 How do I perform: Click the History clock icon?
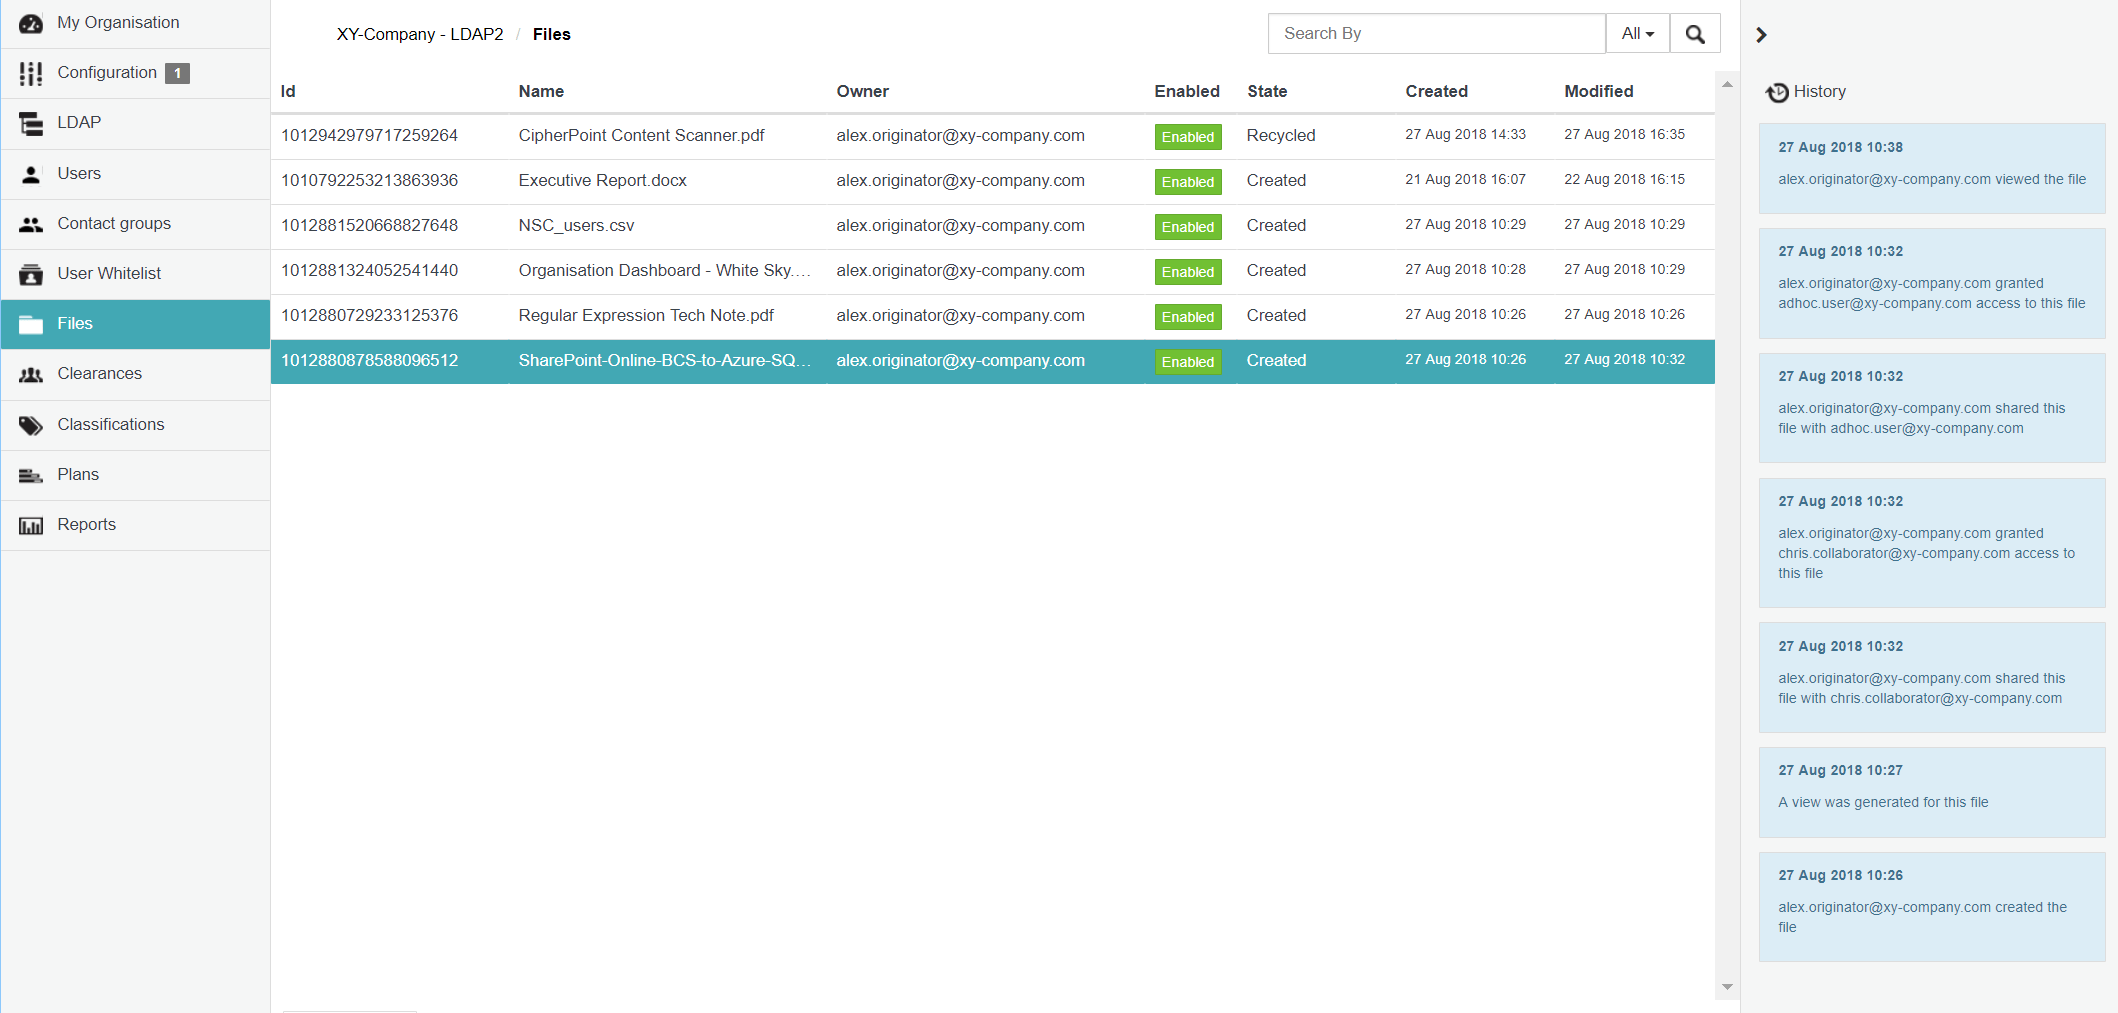(x=1777, y=92)
